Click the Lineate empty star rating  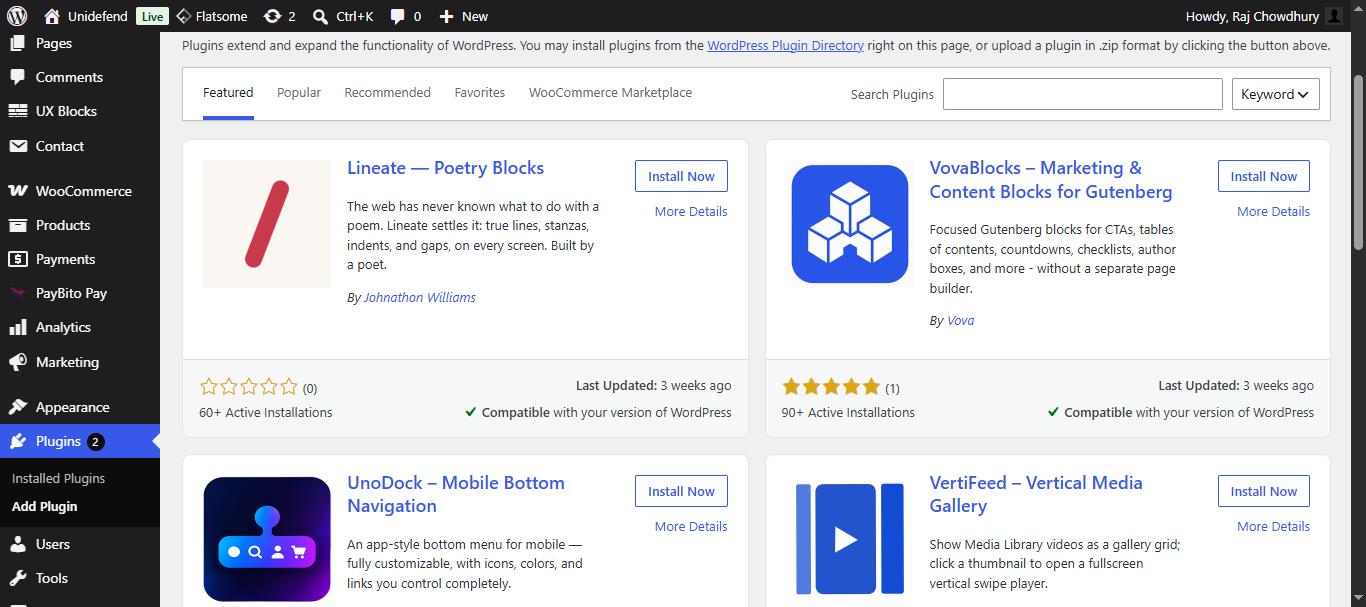click(249, 387)
